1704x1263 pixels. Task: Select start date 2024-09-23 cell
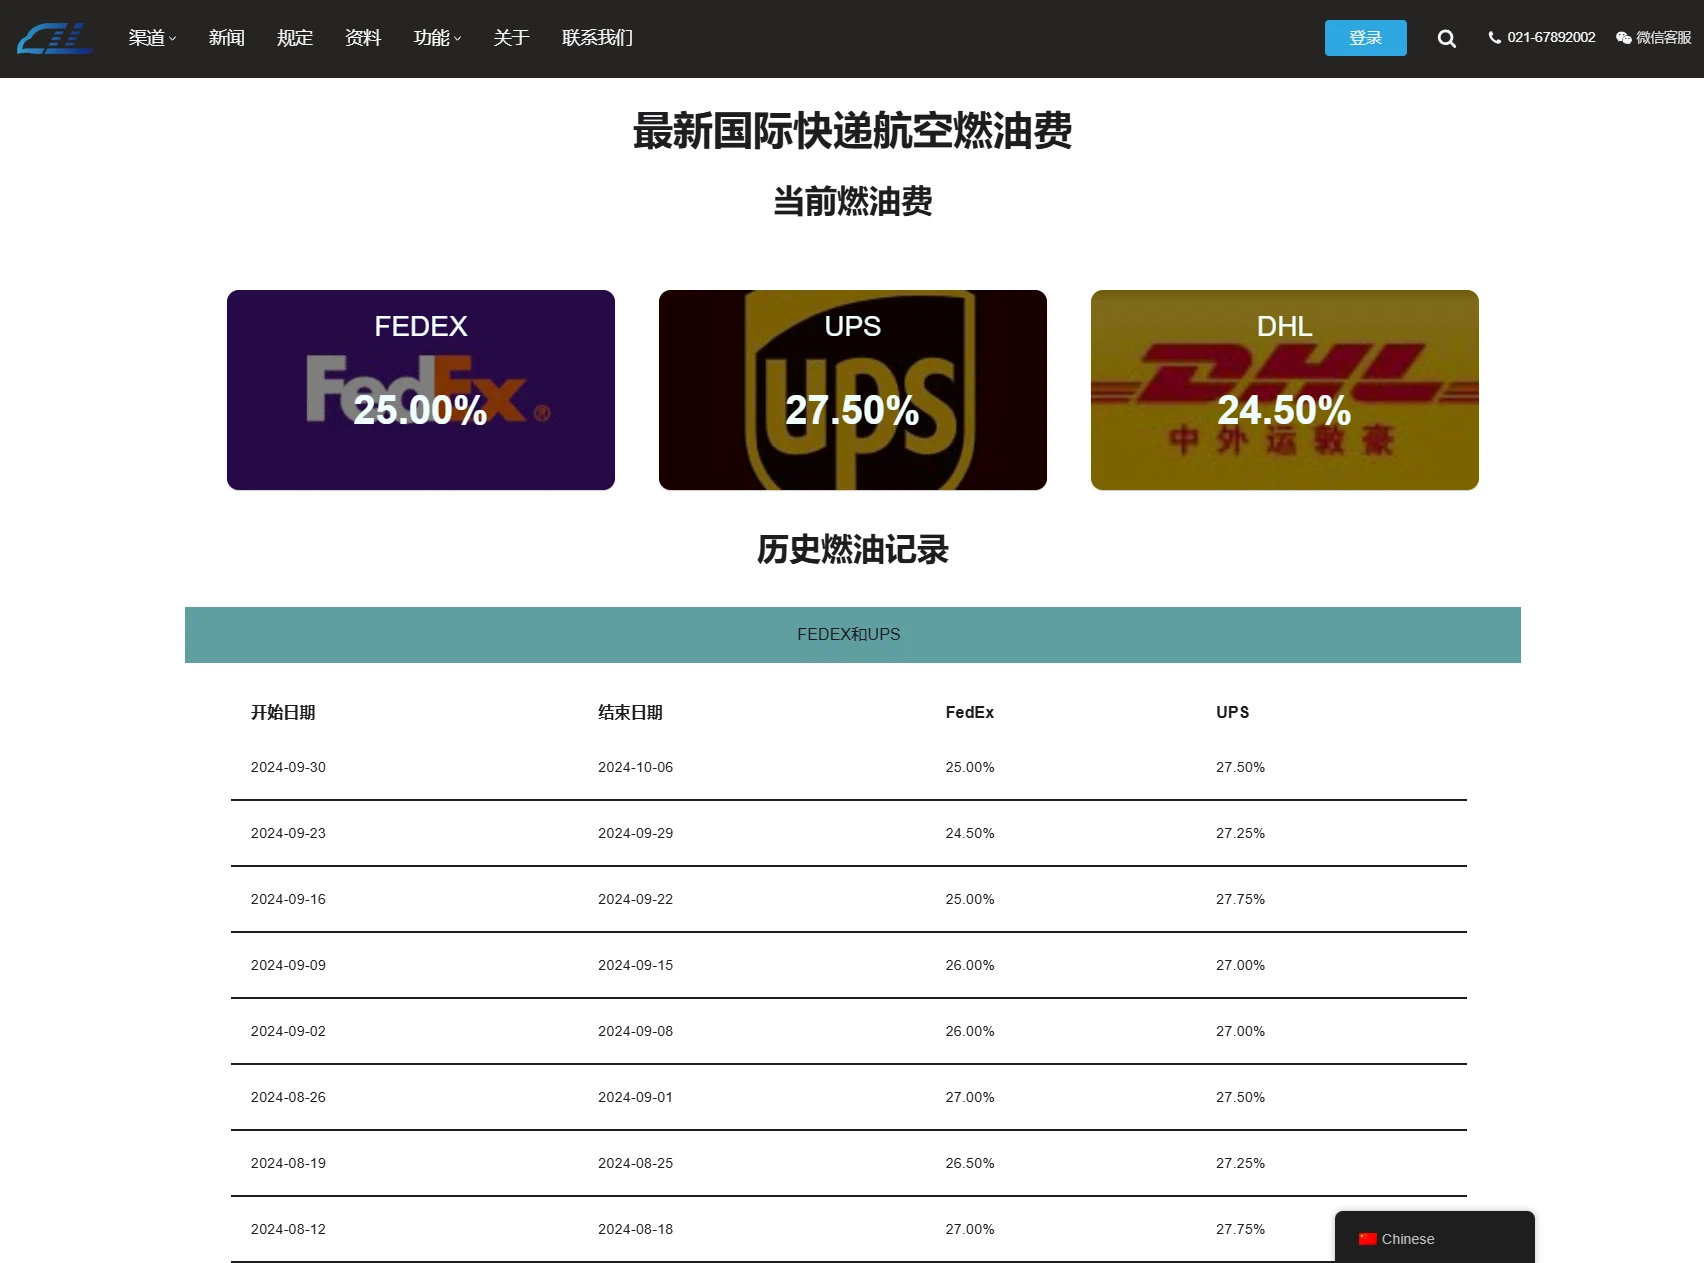[288, 833]
